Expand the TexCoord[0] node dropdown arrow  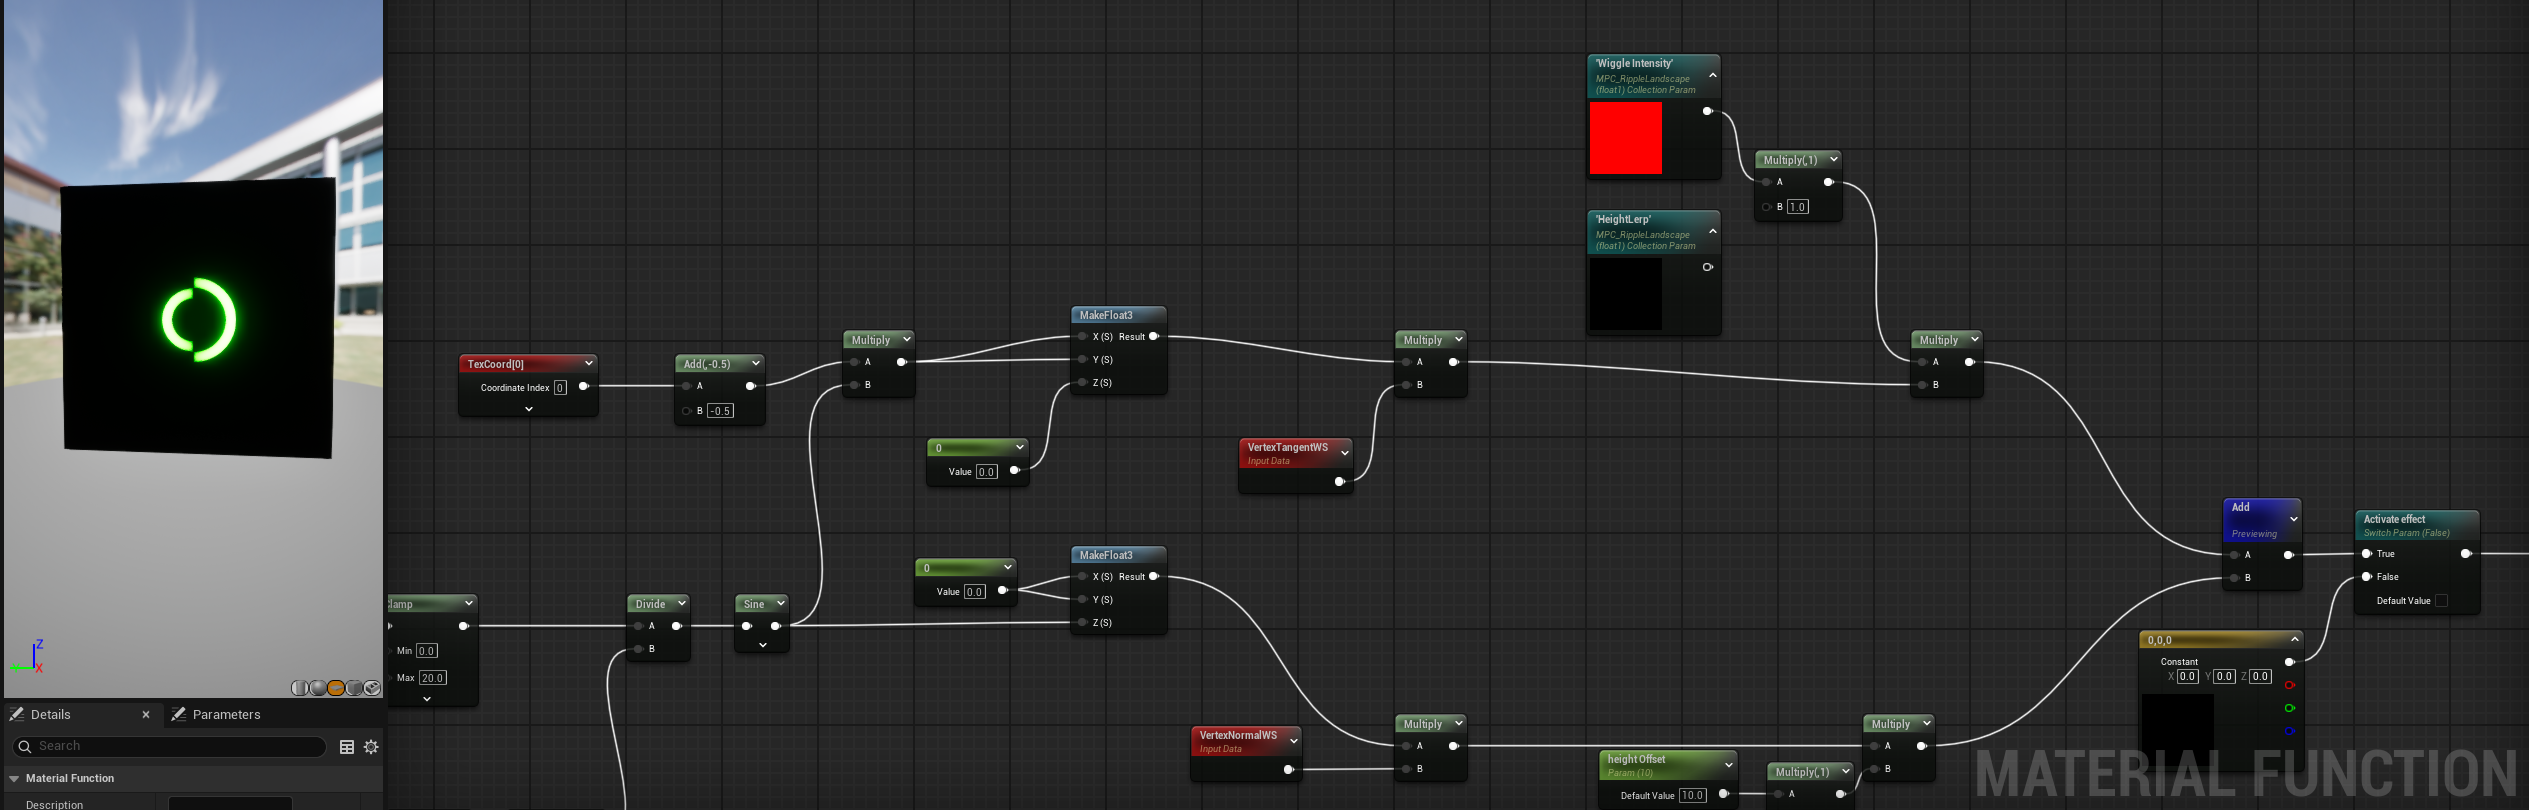click(588, 363)
